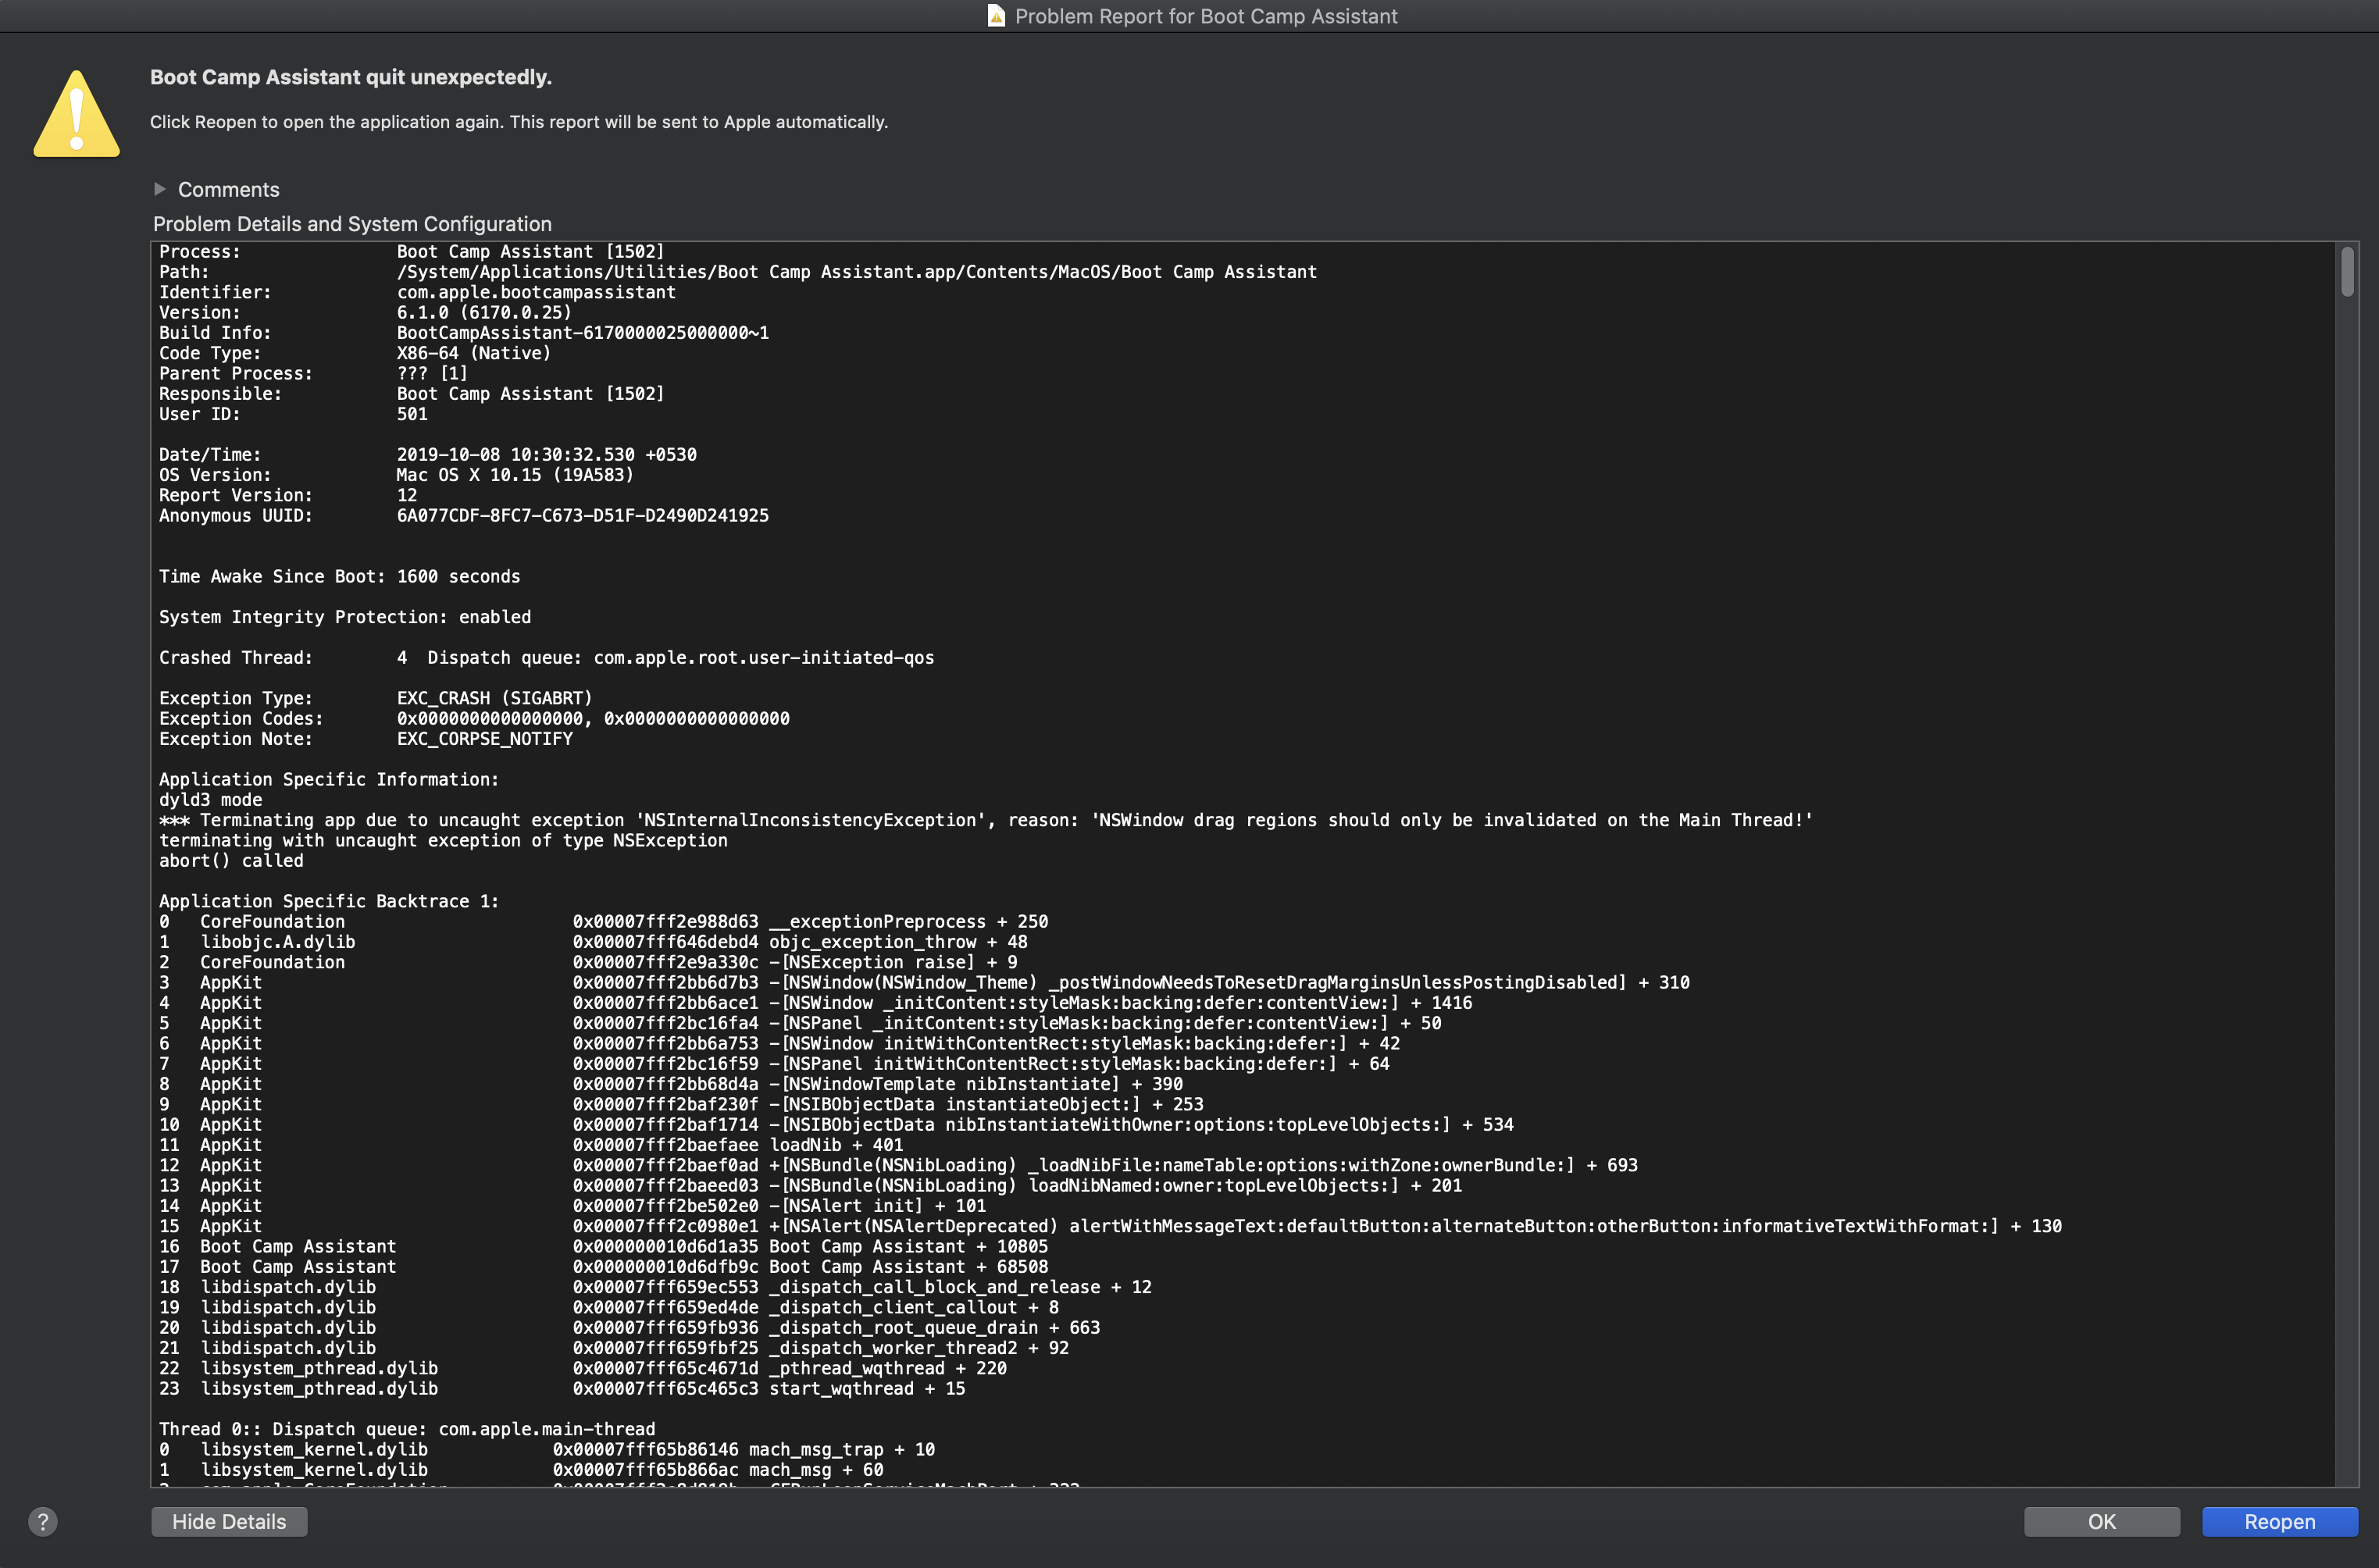Click the 'Thread 0:: Dispatch queue' header line
This screenshot has height=1568, width=2379.
[407, 1429]
